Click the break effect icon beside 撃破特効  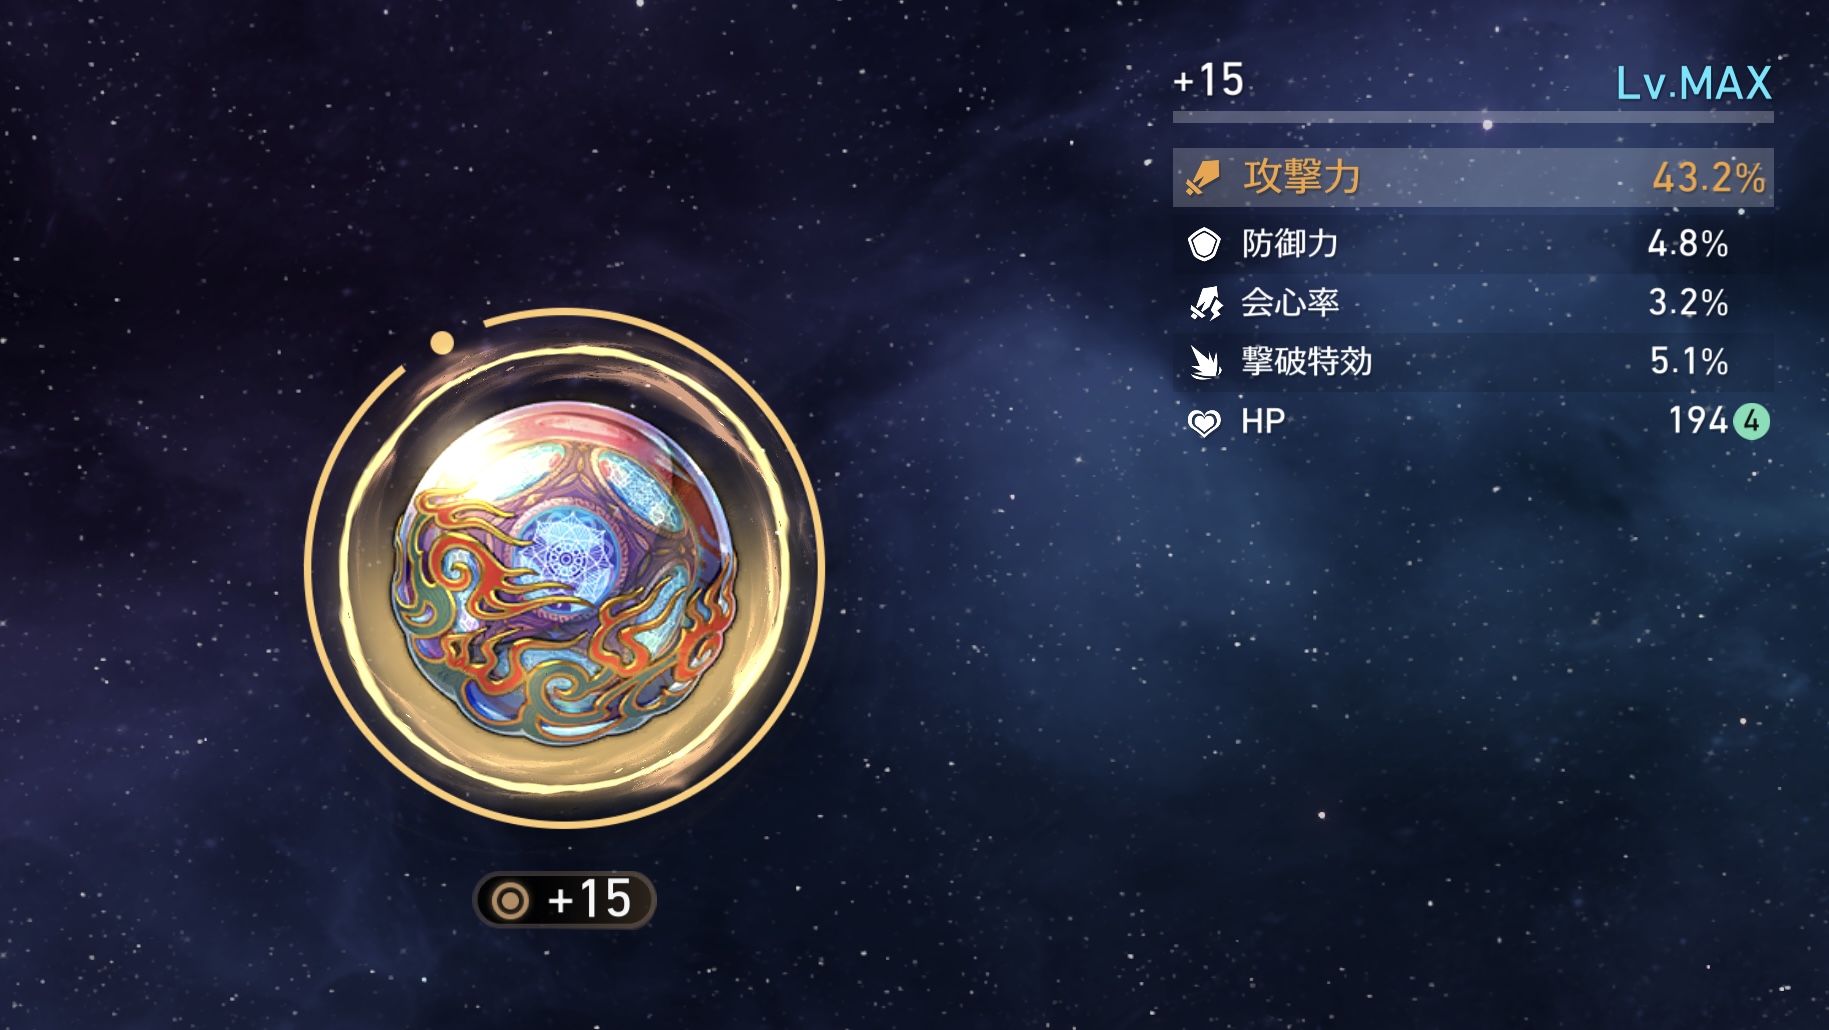tap(1205, 362)
